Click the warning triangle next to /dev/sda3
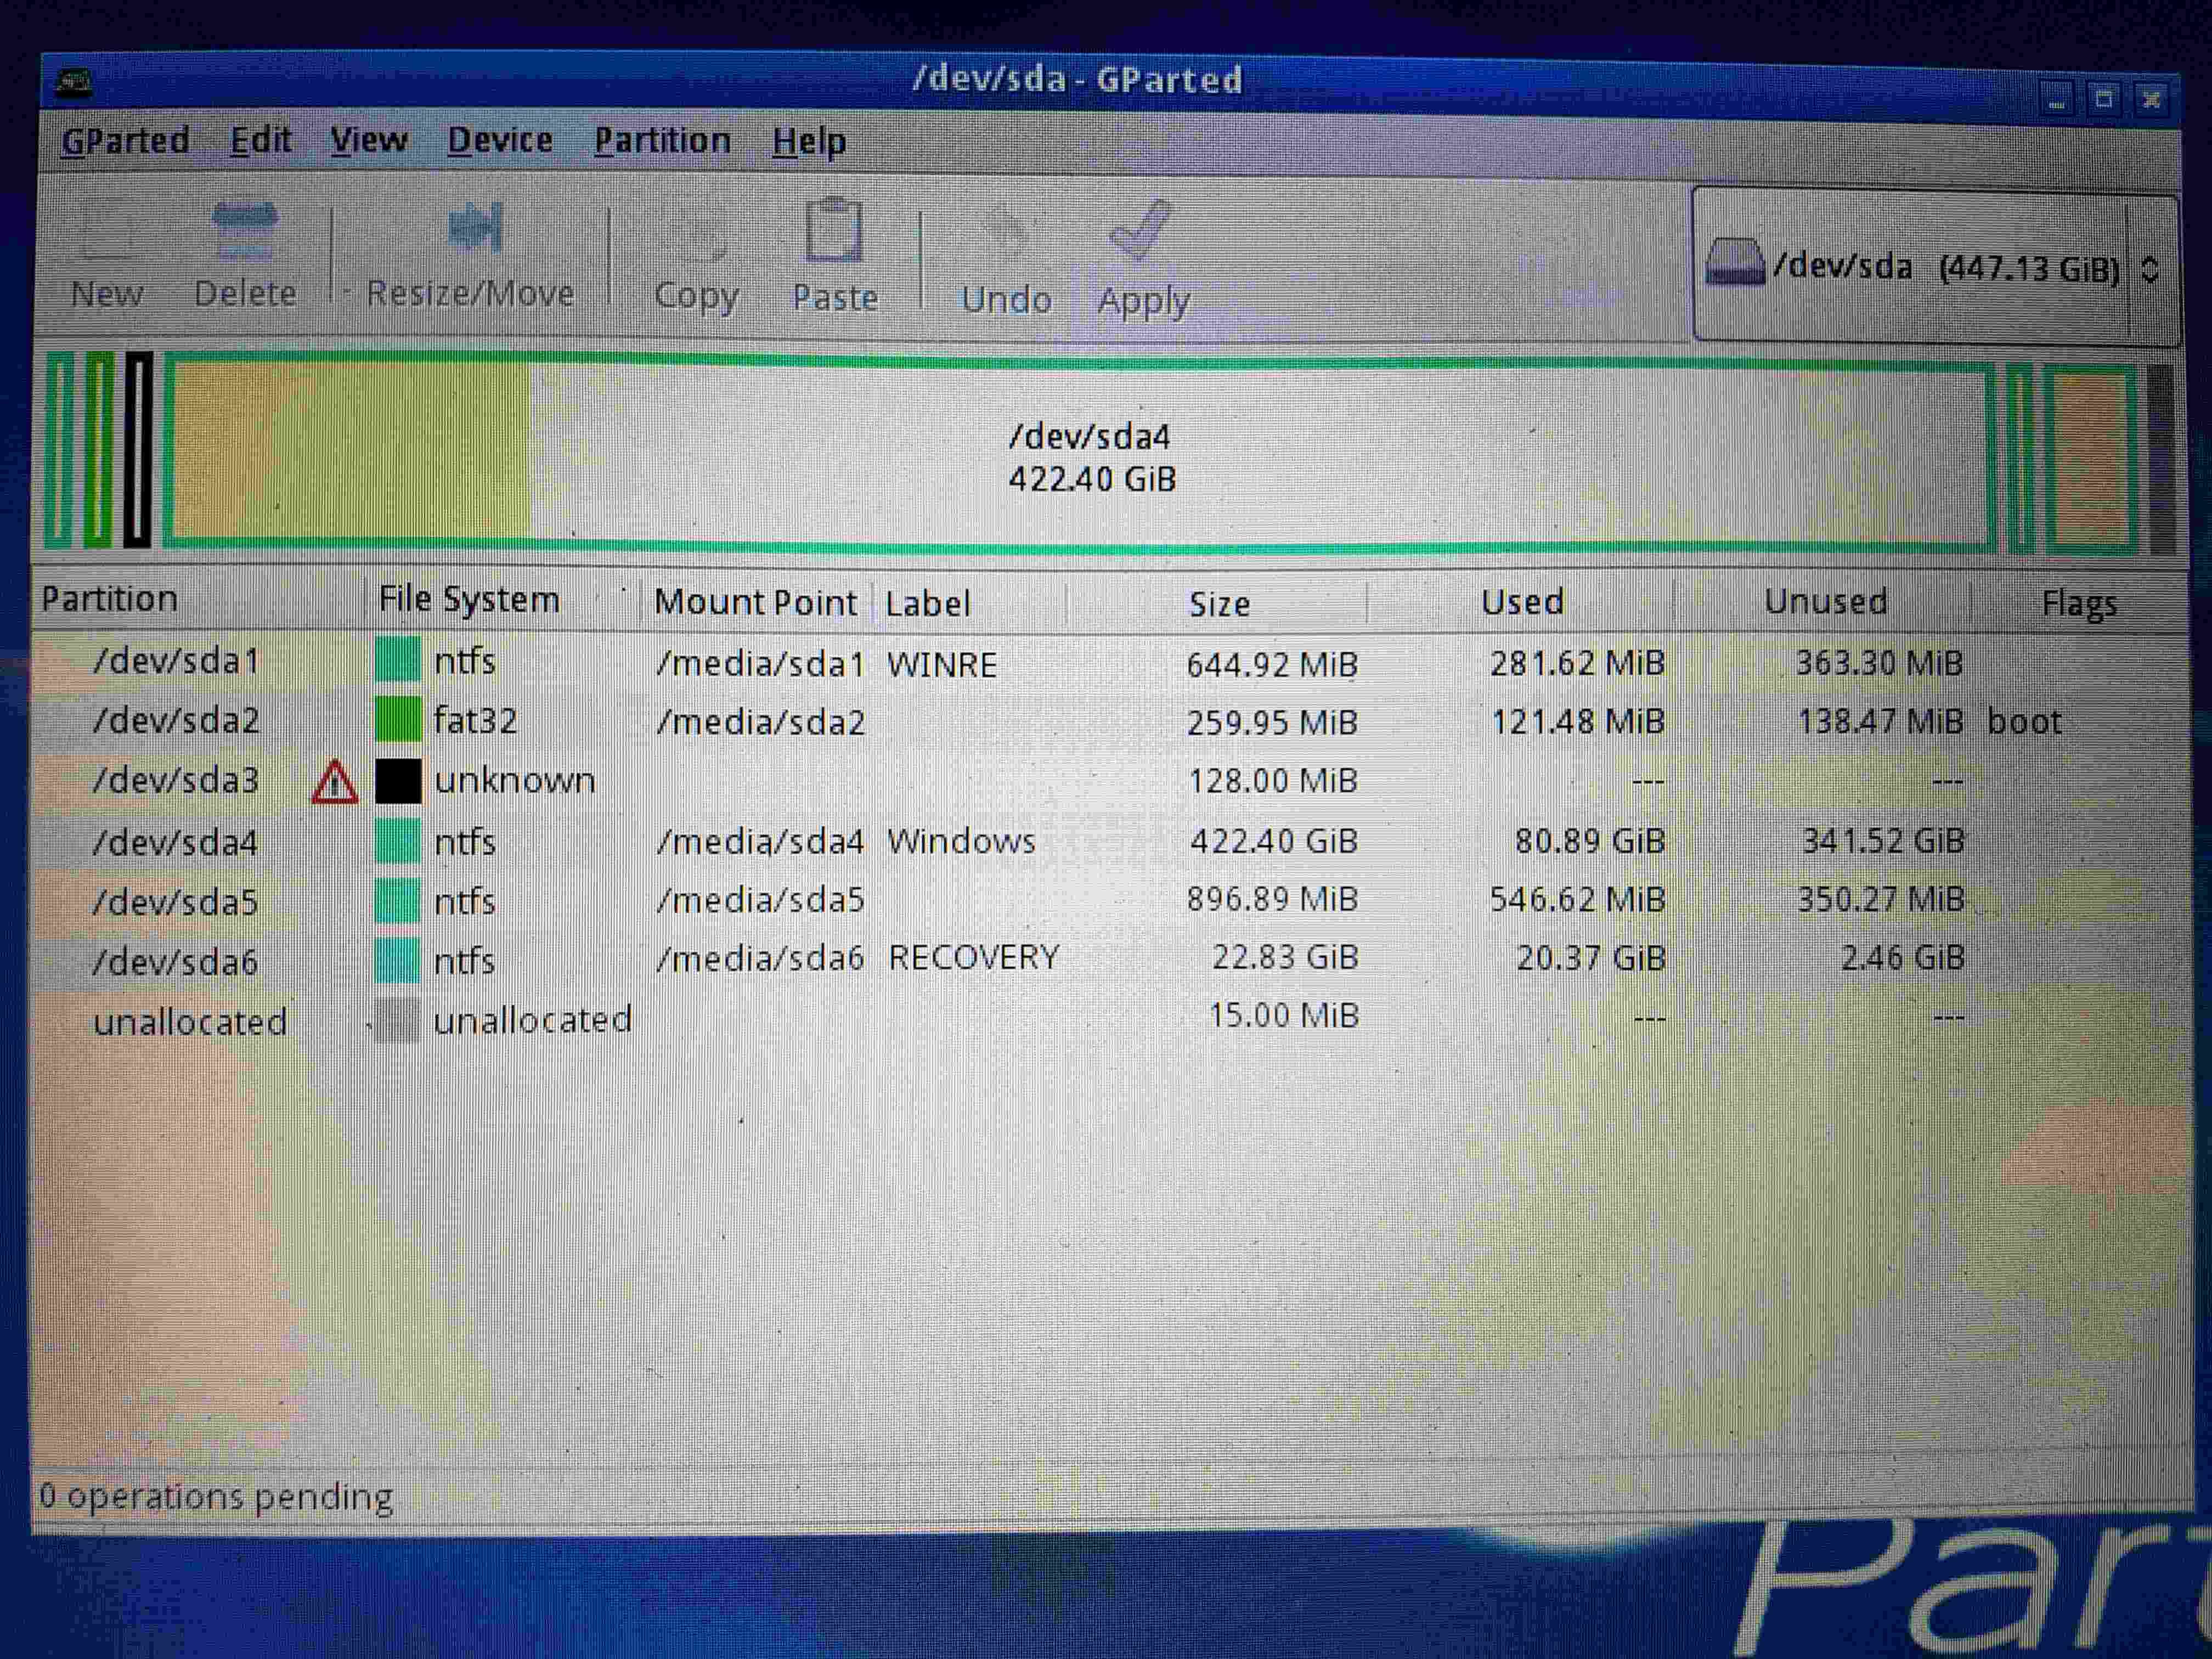The image size is (2212, 1659). click(x=334, y=783)
